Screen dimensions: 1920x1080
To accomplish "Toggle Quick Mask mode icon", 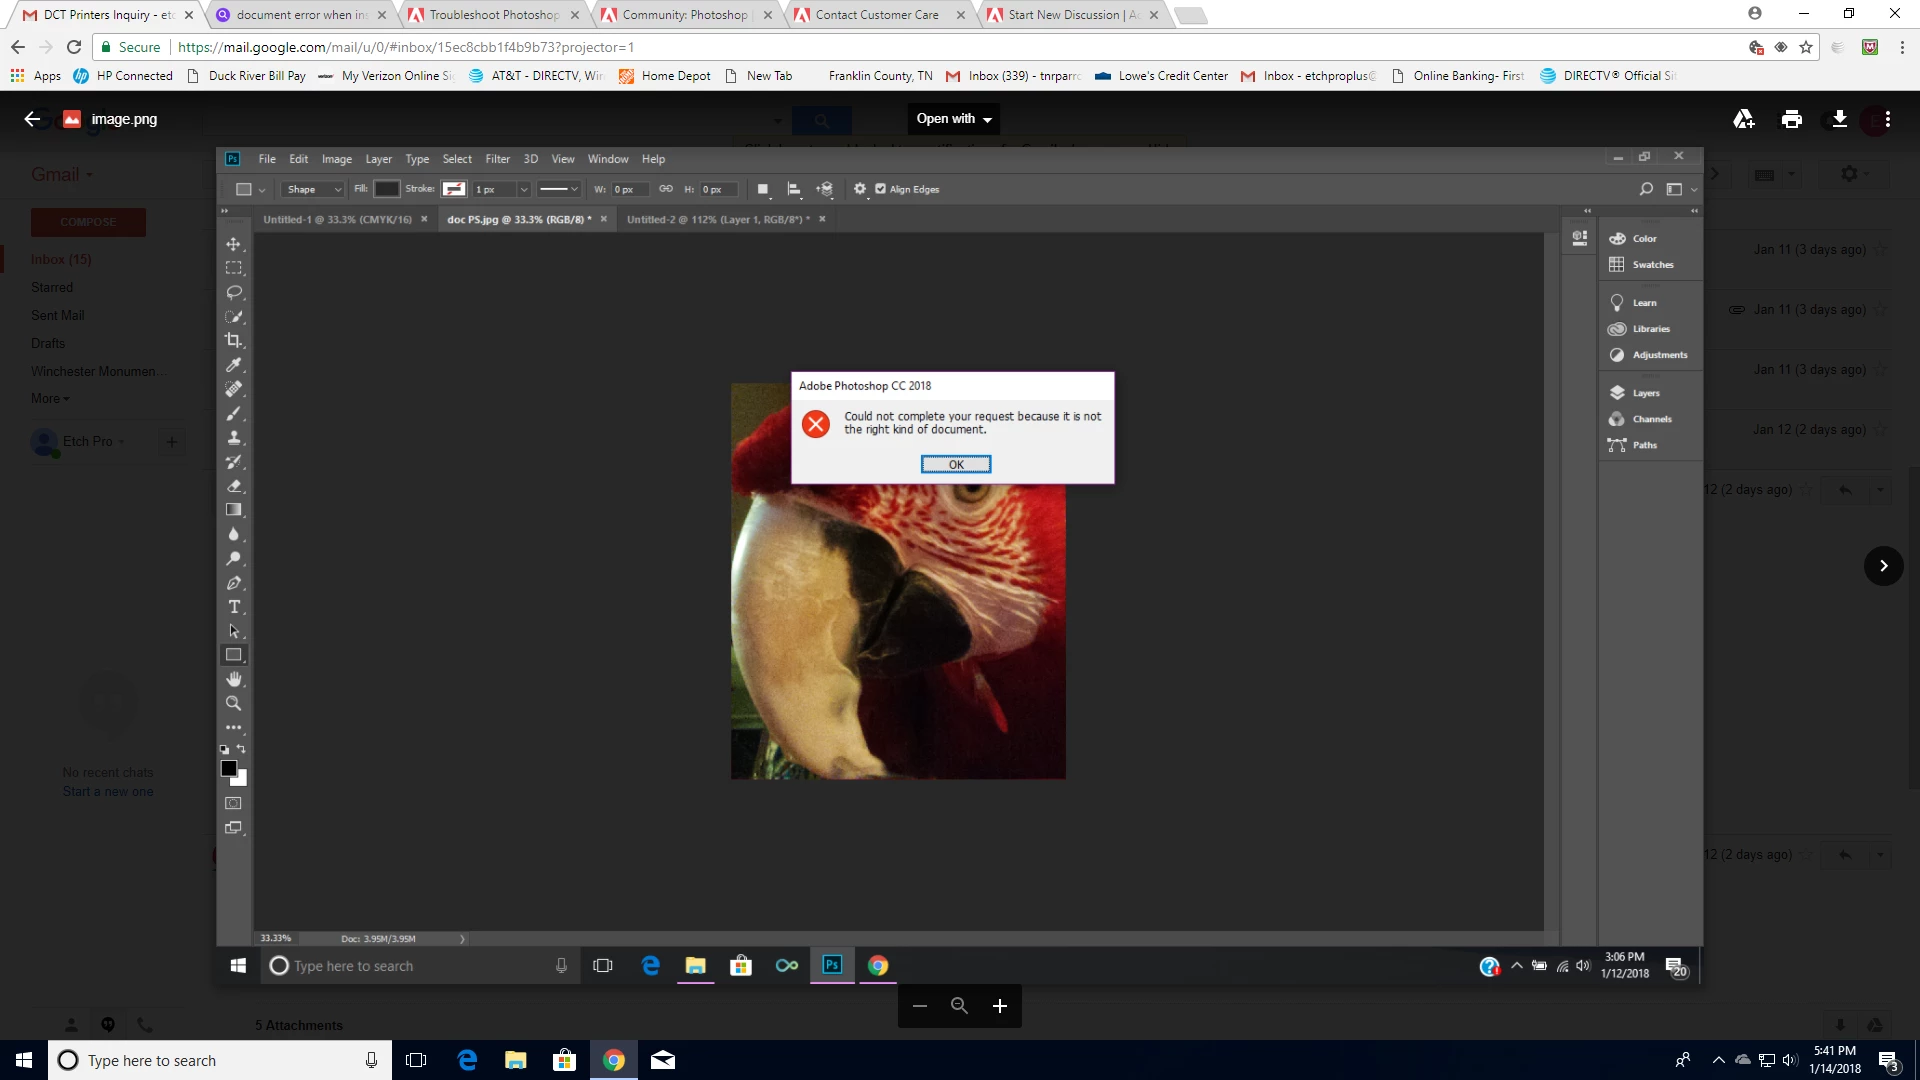I will click(x=233, y=803).
